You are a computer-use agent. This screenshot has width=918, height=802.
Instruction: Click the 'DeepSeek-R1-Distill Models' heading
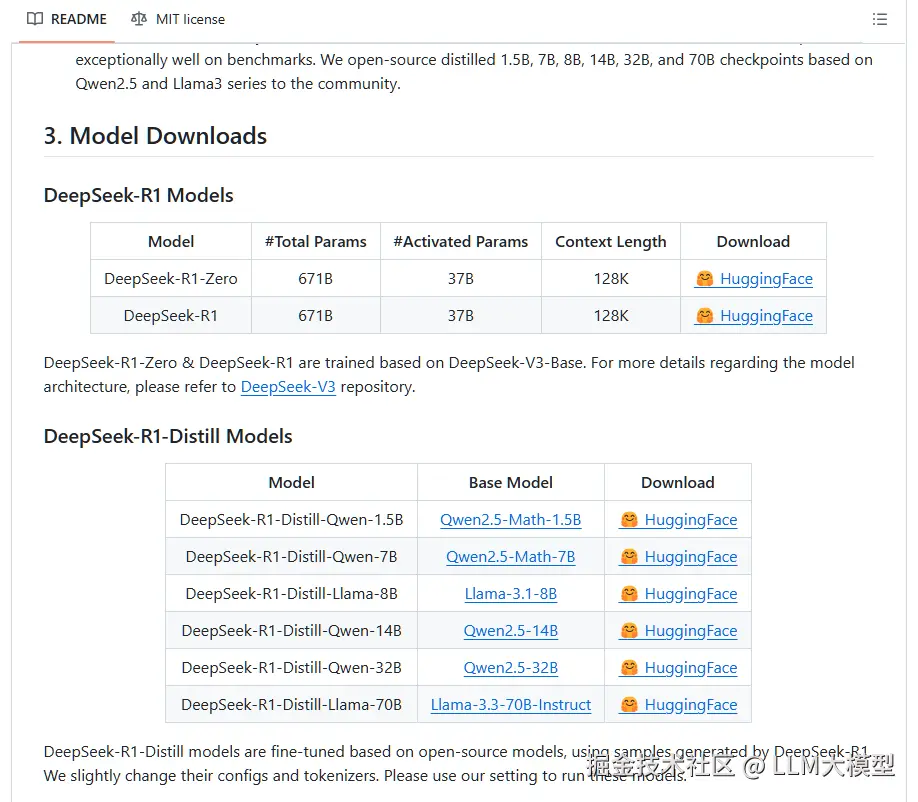coord(168,436)
